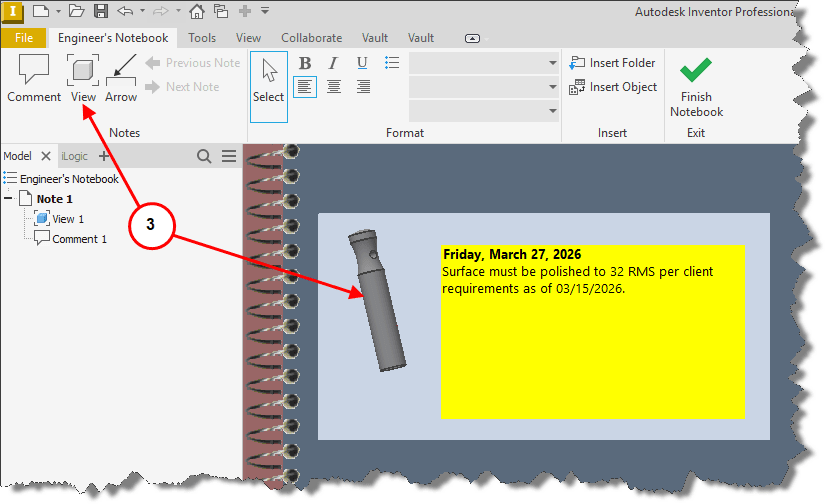
Task: Click the Comment note tool
Action: coord(34,78)
